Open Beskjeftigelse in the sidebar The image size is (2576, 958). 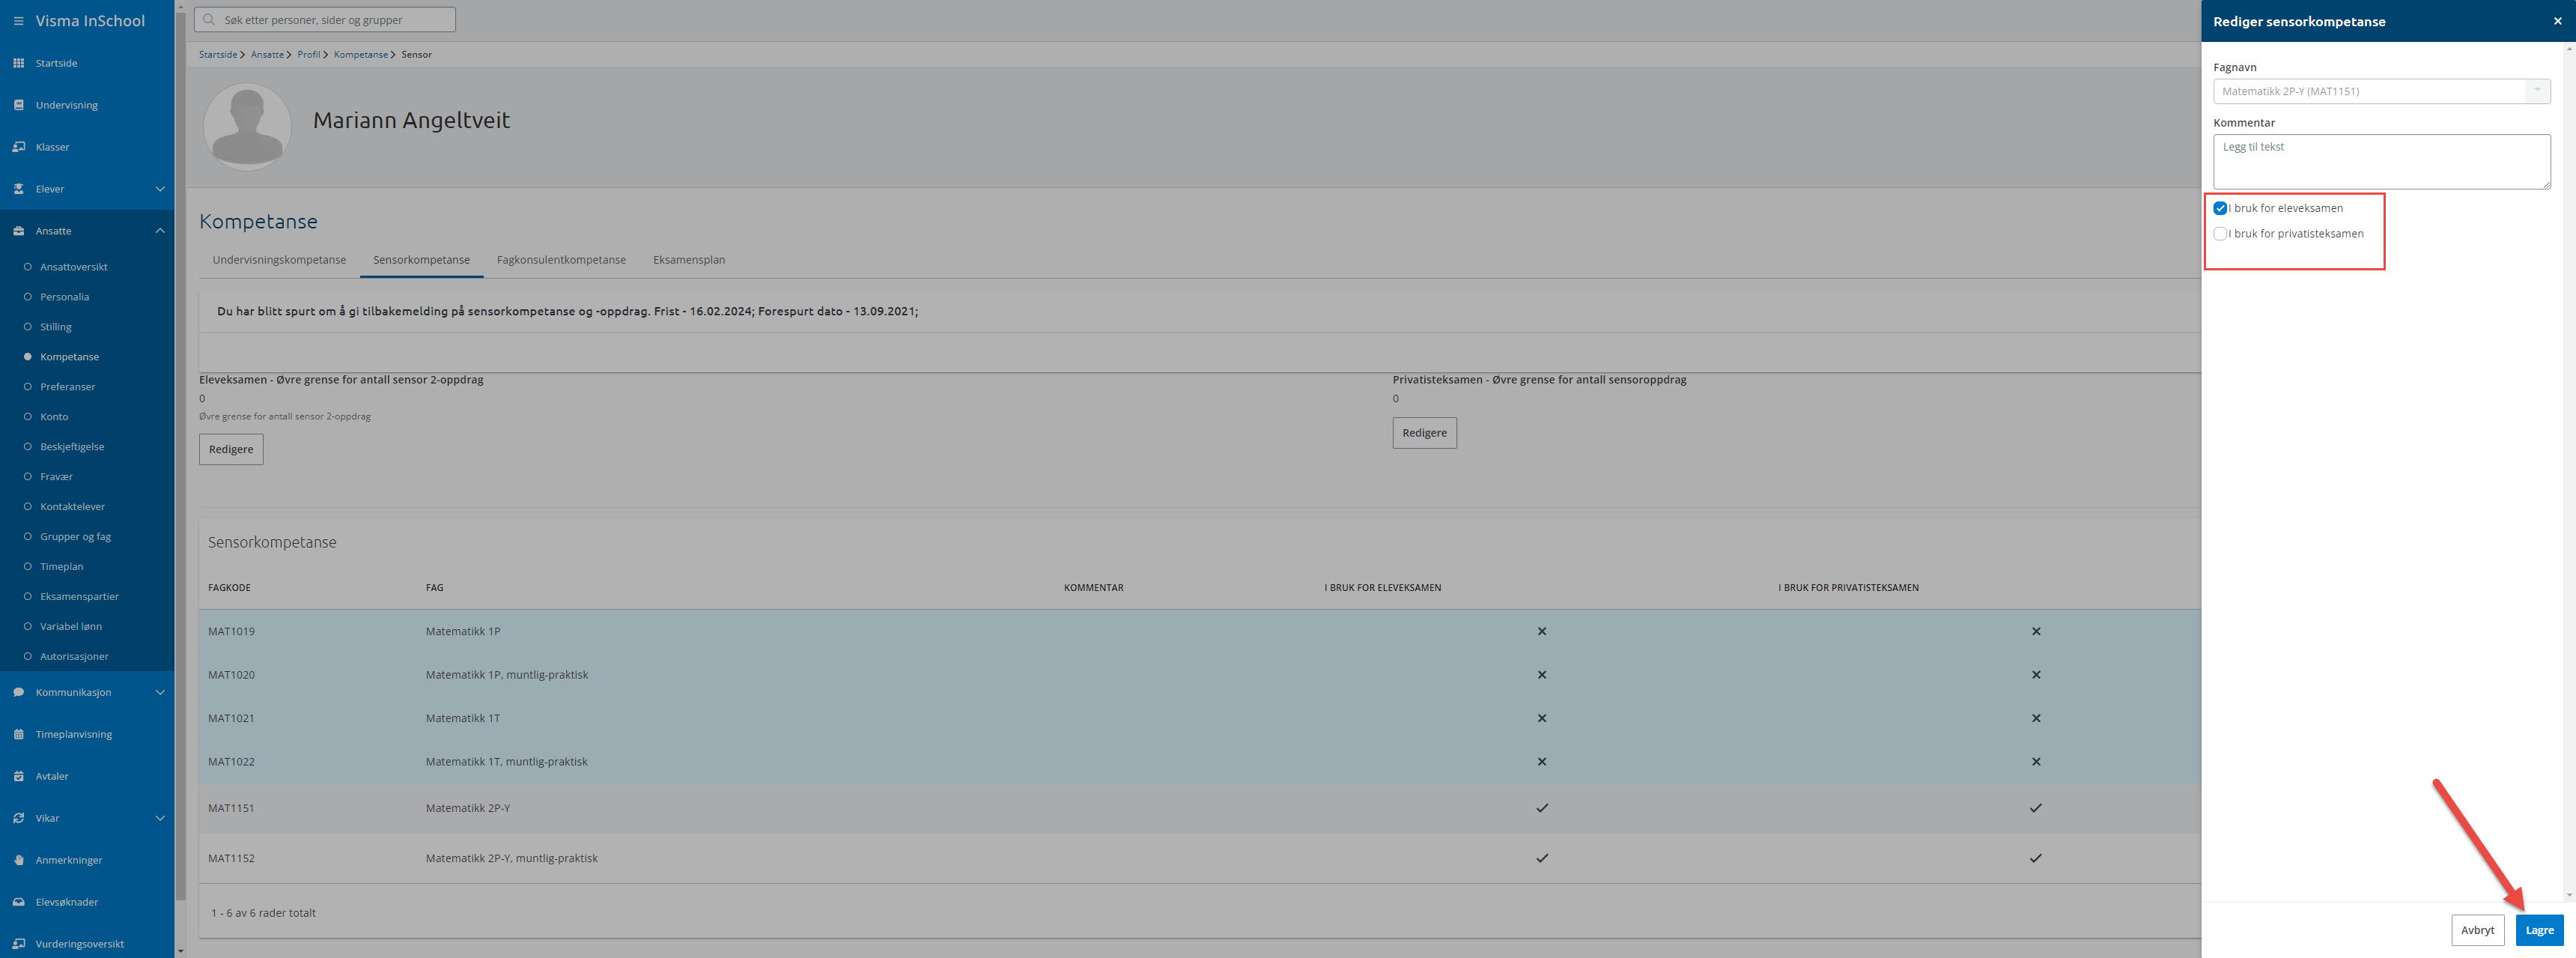pos(72,447)
